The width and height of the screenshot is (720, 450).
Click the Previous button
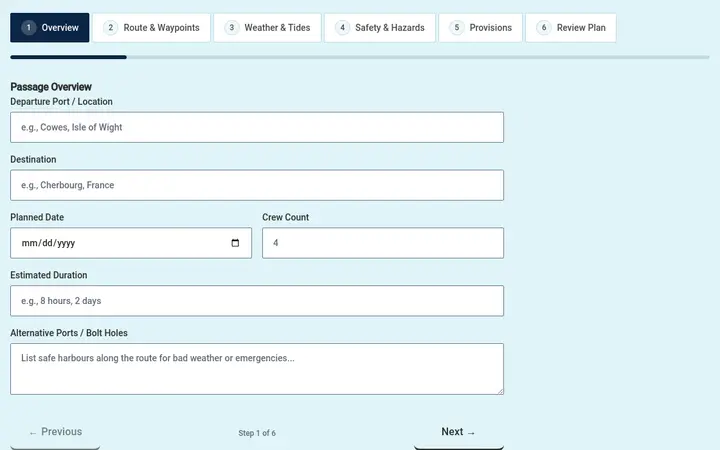[x=55, y=433]
